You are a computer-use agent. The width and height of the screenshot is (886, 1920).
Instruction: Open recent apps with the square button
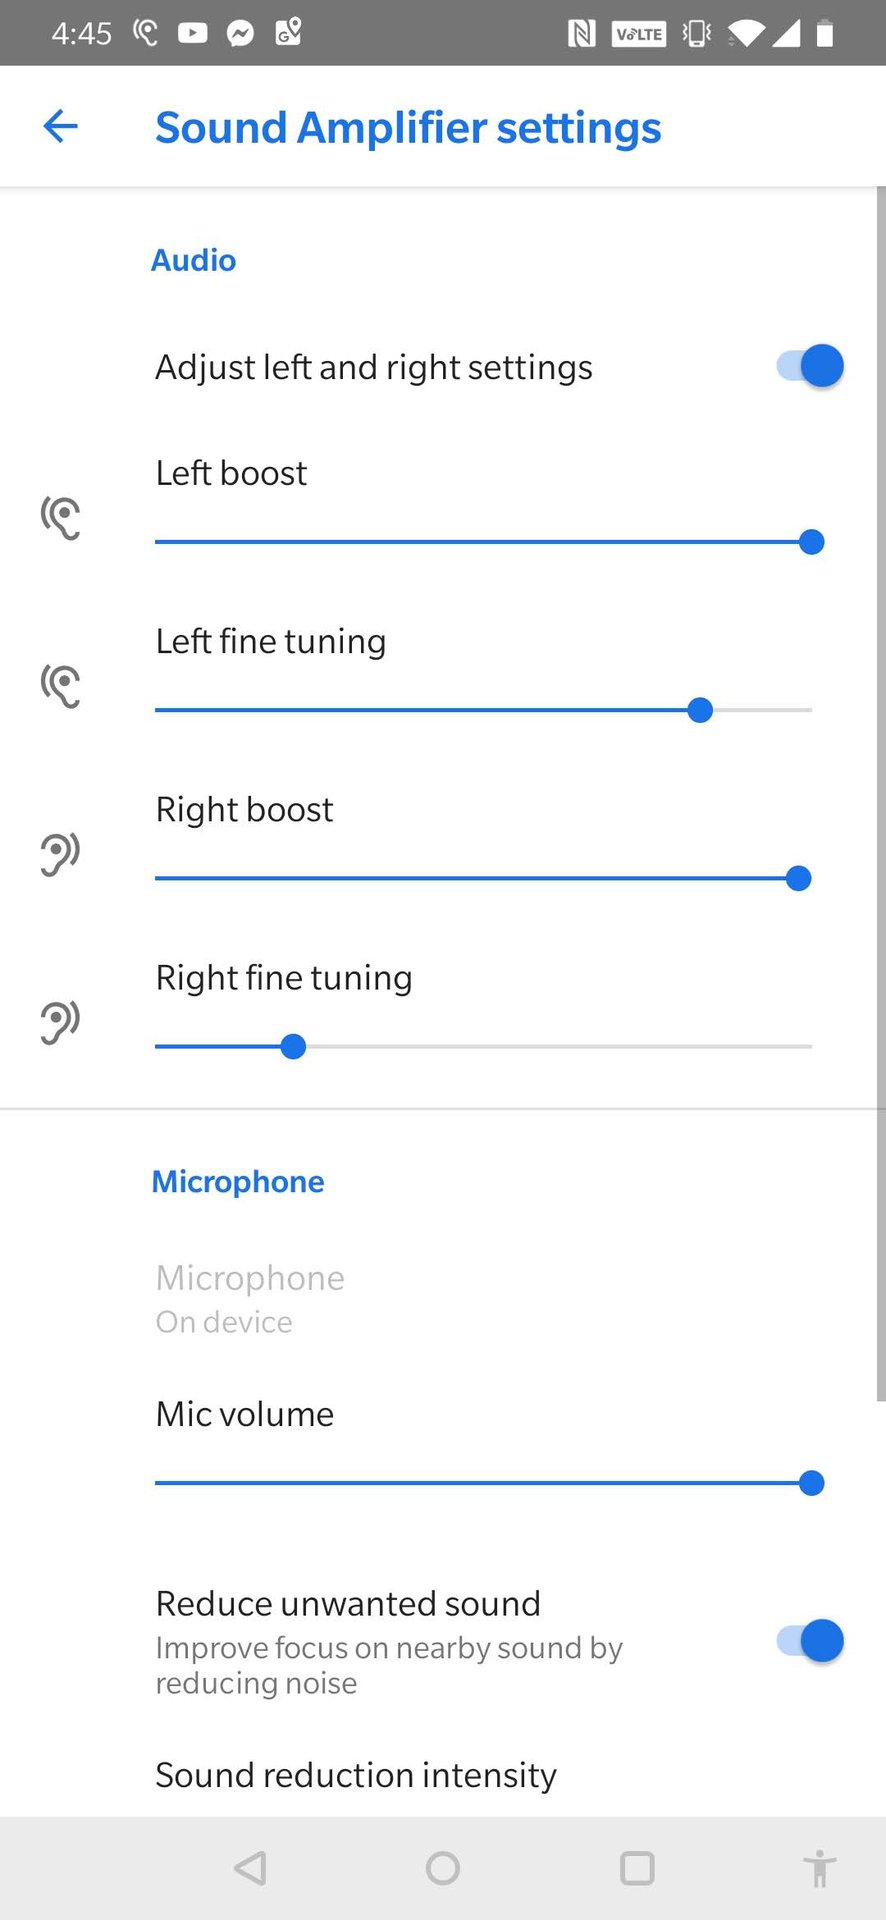(637, 1868)
